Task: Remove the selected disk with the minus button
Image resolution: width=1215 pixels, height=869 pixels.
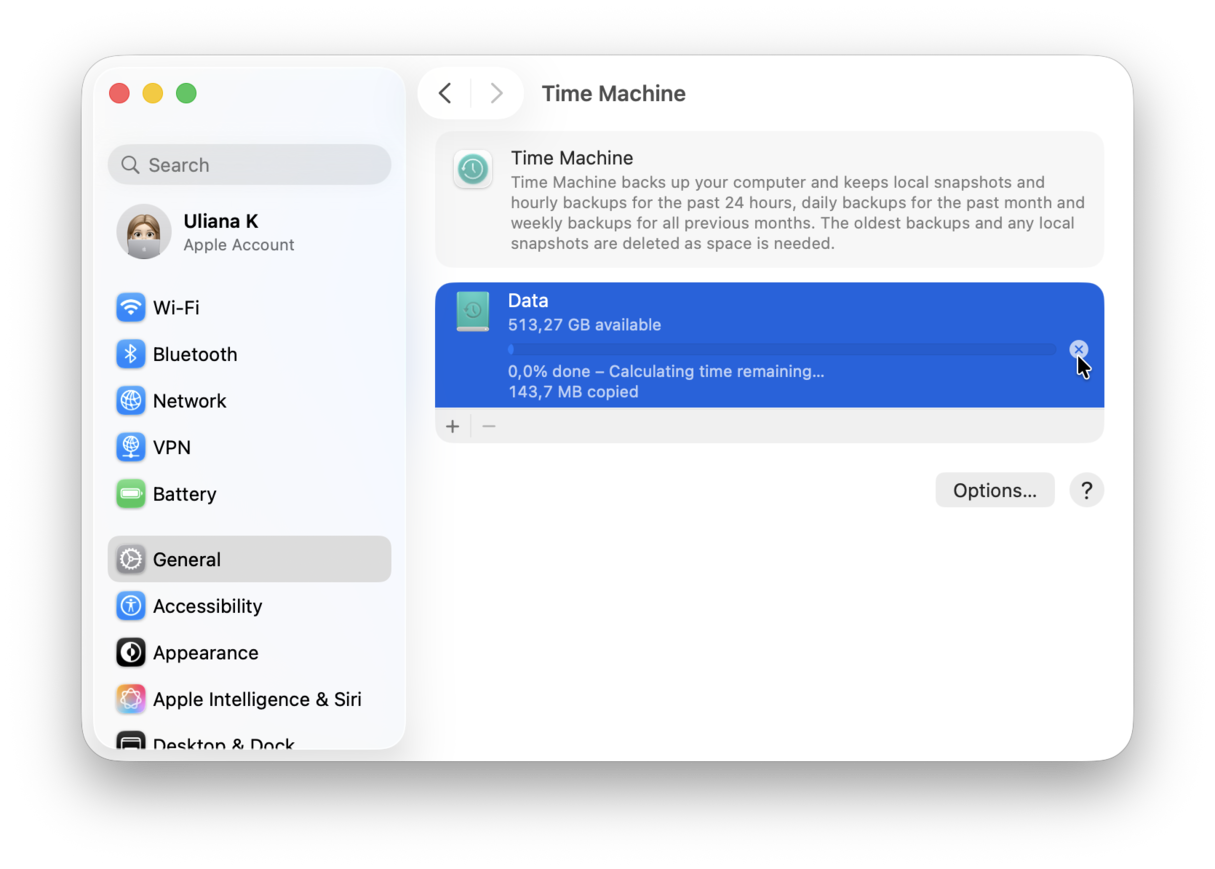Action: (488, 425)
